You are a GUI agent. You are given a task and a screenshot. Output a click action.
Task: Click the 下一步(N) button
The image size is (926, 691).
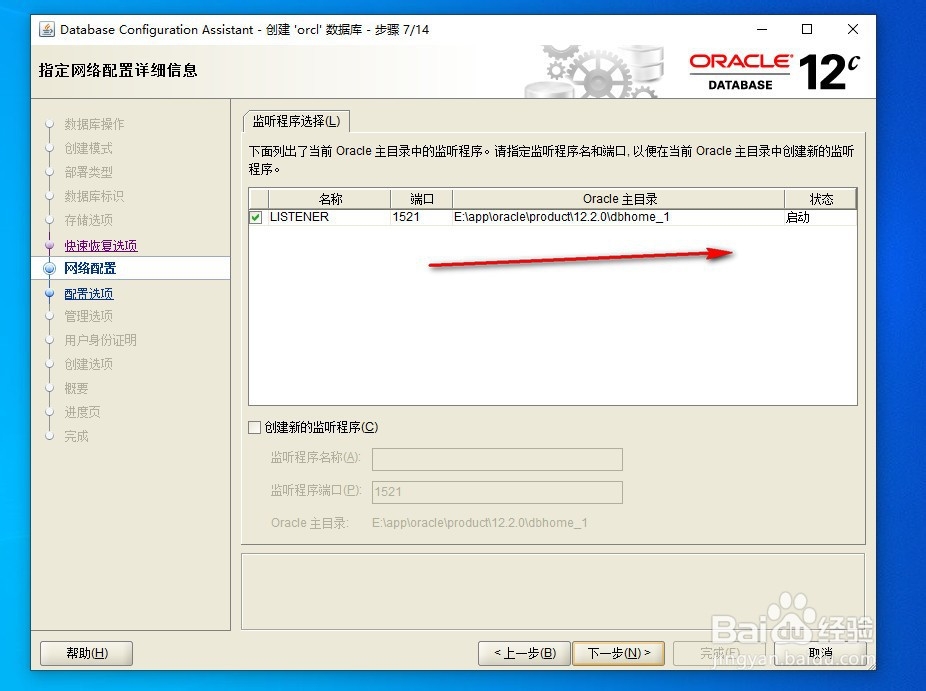tap(618, 653)
